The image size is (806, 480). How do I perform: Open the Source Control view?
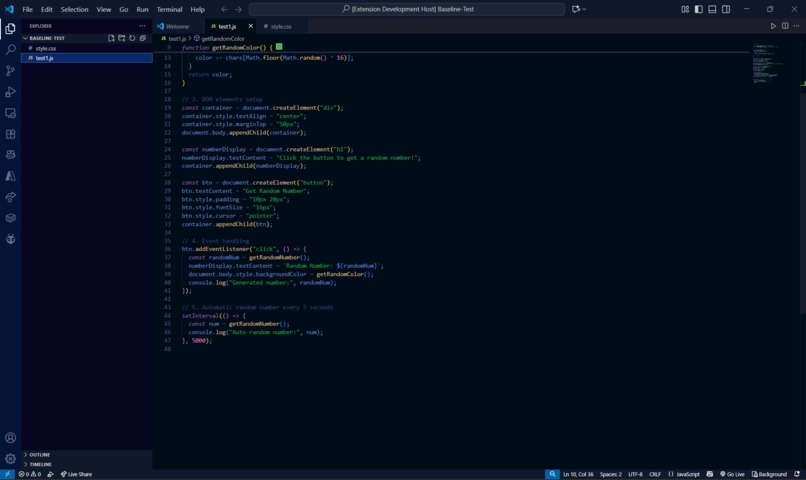[x=10, y=70]
